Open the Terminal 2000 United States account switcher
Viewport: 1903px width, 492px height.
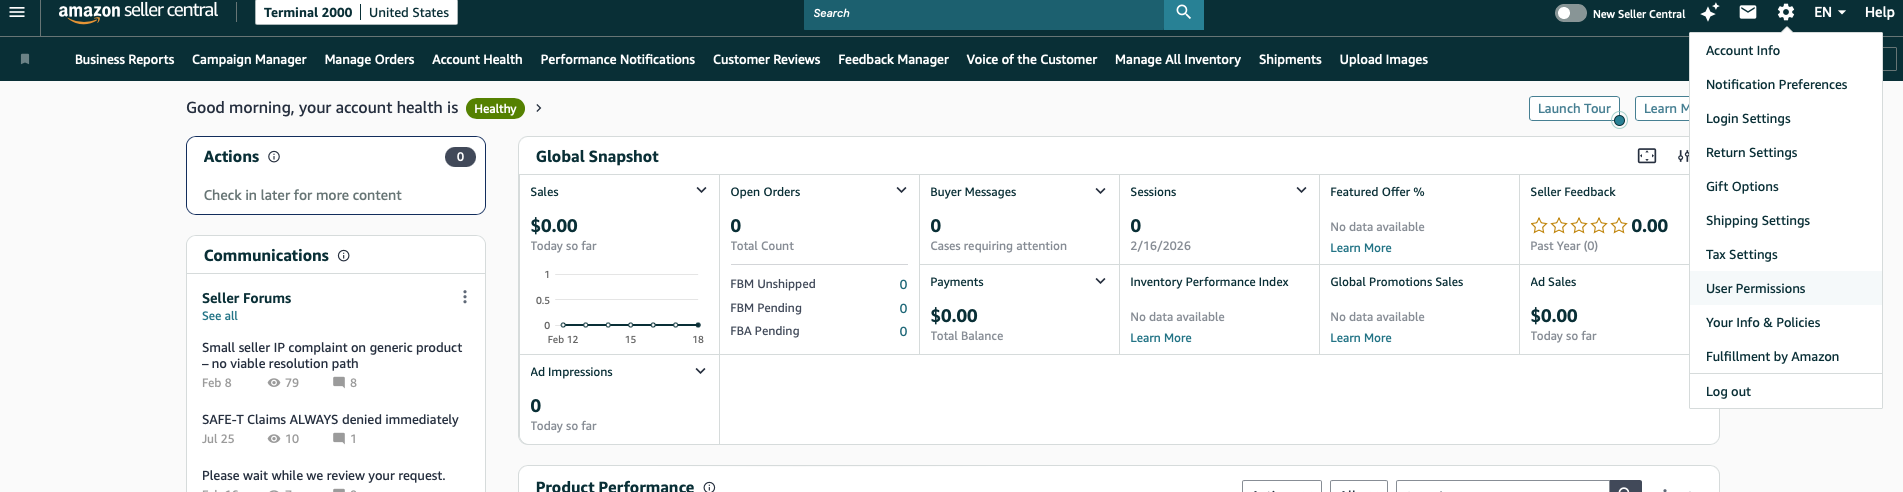point(356,12)
